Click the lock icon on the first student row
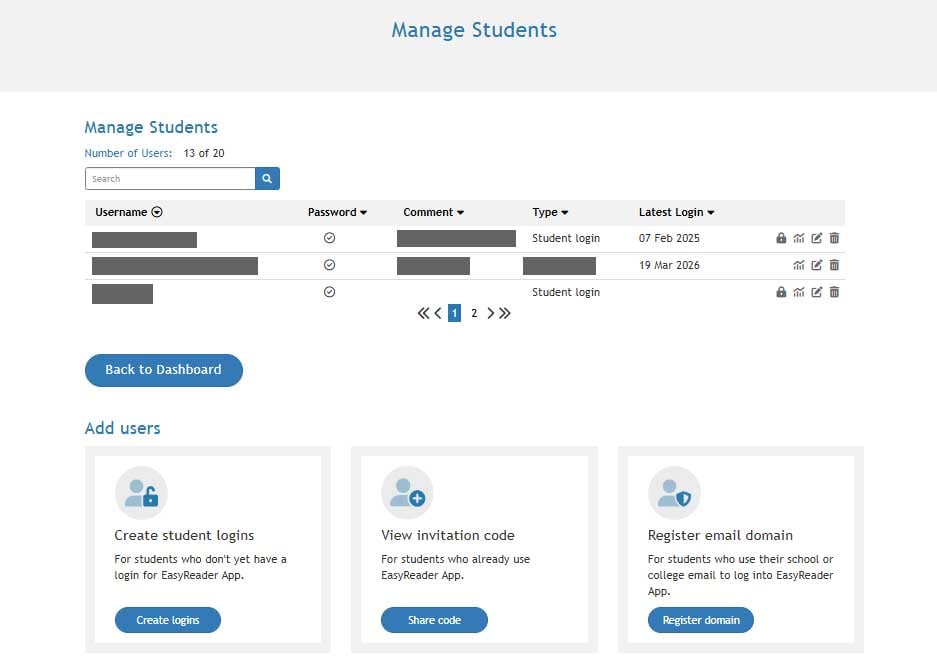 point(782,238)
